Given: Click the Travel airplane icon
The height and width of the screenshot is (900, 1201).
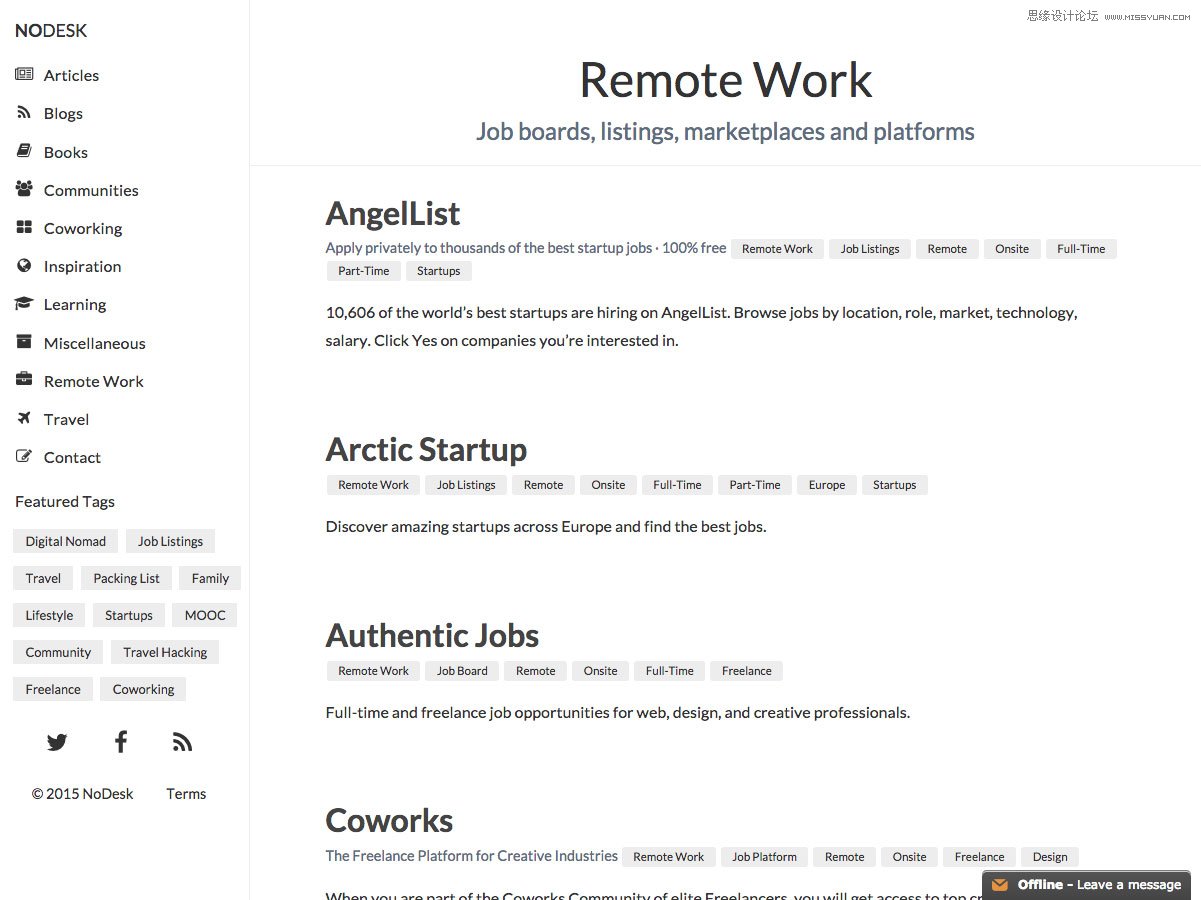Looking at the screenshot, I should click(24, 418).
